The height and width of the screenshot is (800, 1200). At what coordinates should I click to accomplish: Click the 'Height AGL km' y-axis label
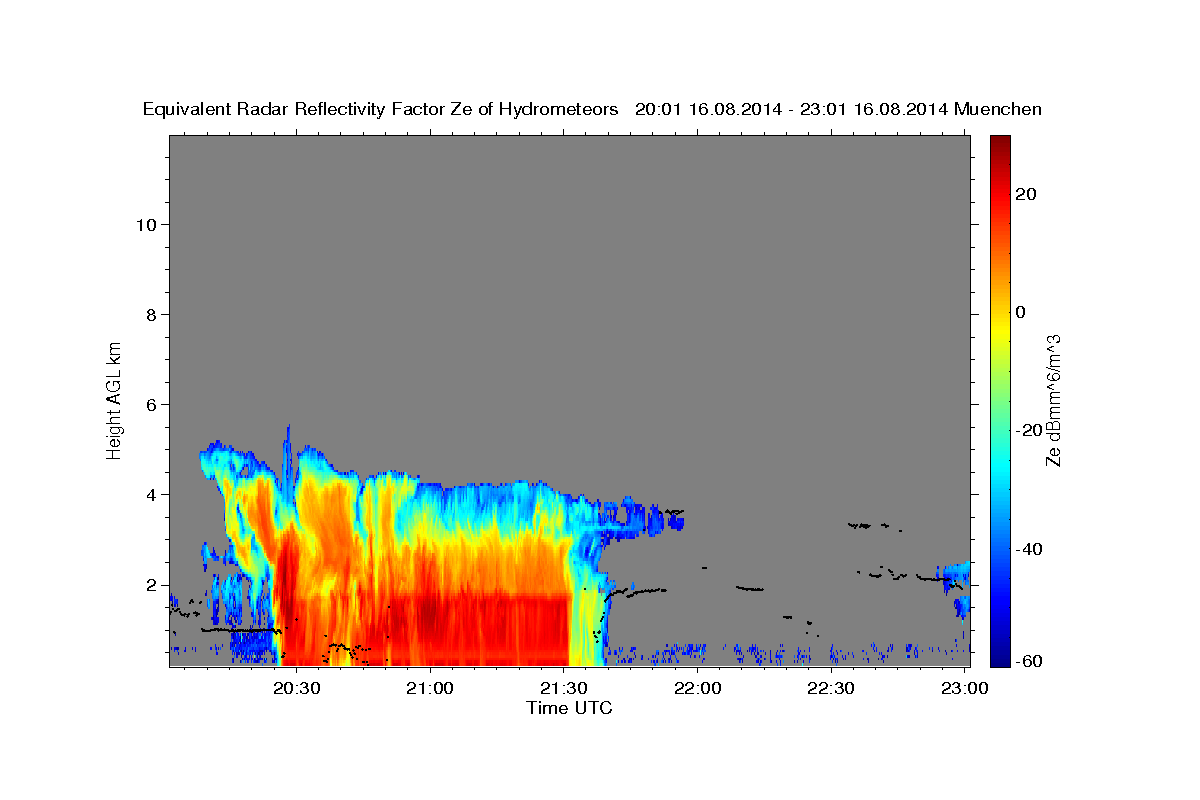pos(115,399)
